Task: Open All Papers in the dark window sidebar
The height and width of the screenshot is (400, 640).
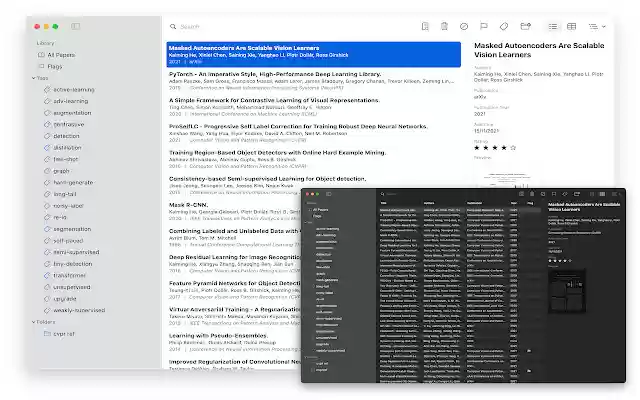Action: click(320, 209)
